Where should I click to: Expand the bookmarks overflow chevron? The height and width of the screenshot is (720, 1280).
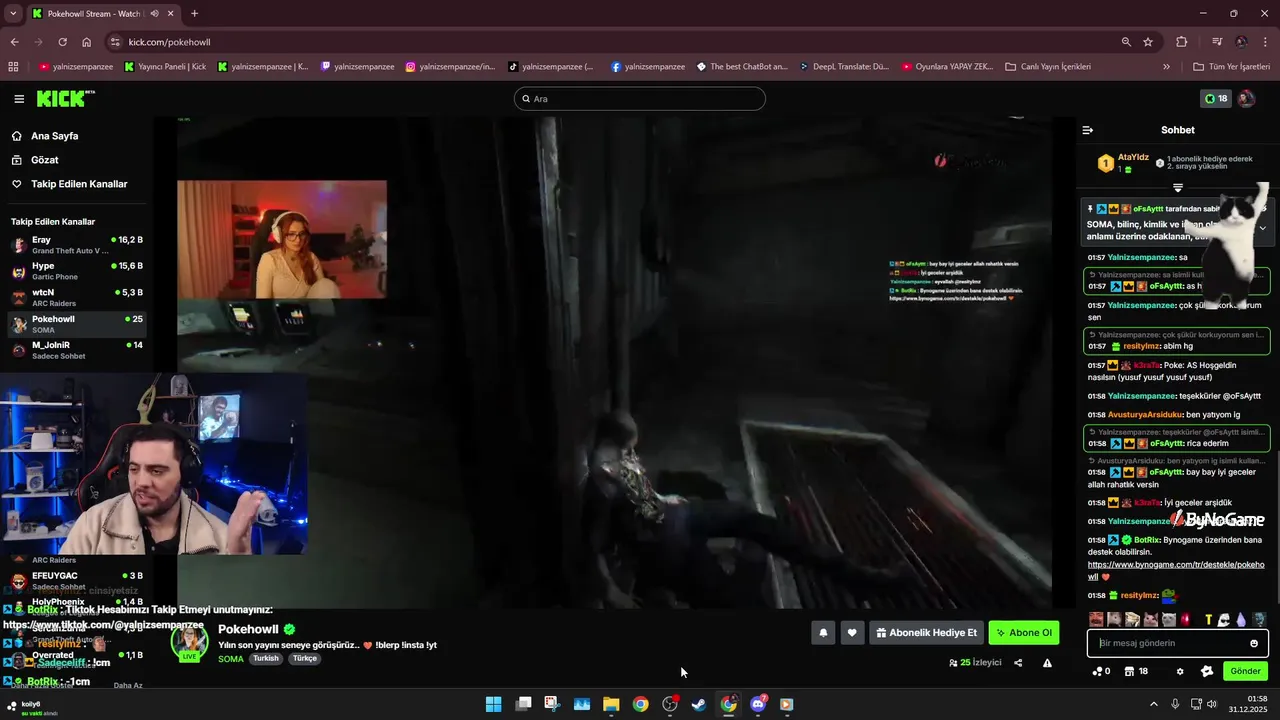(x=1166, y=67)
